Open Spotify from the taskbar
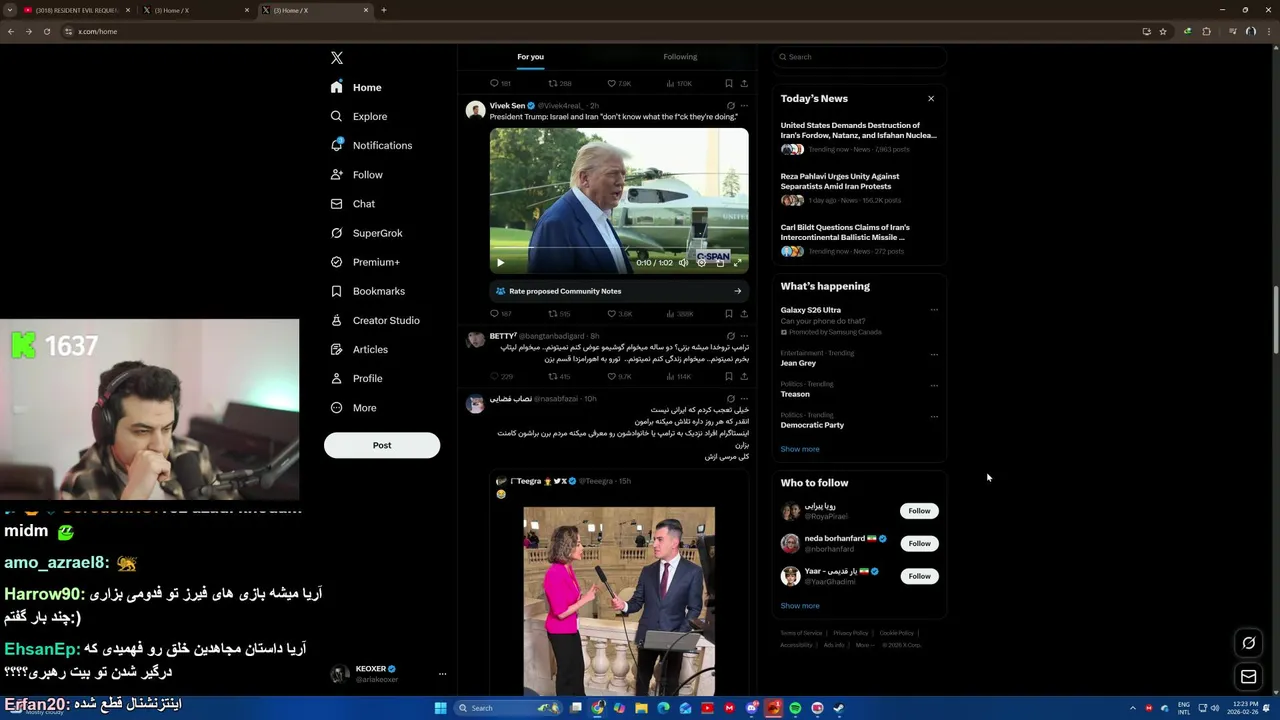 pyautogui.click(x=795, y=708)
